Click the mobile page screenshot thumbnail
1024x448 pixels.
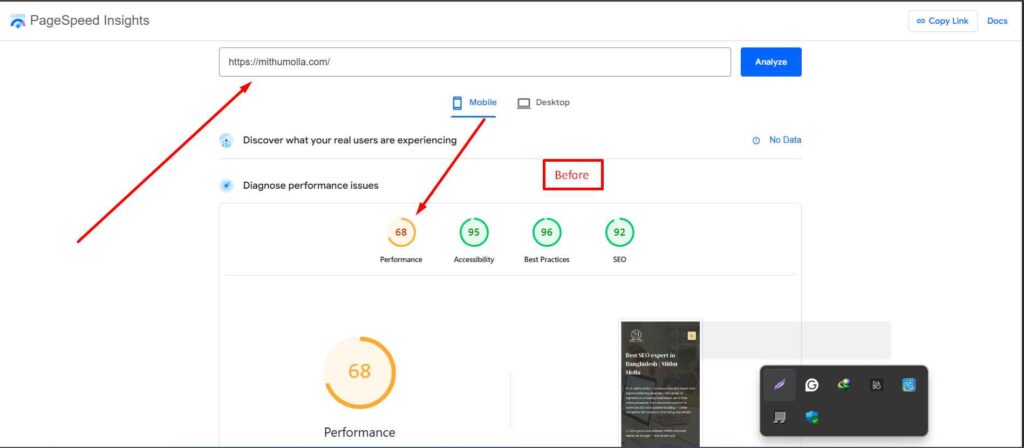click(660, 383)
